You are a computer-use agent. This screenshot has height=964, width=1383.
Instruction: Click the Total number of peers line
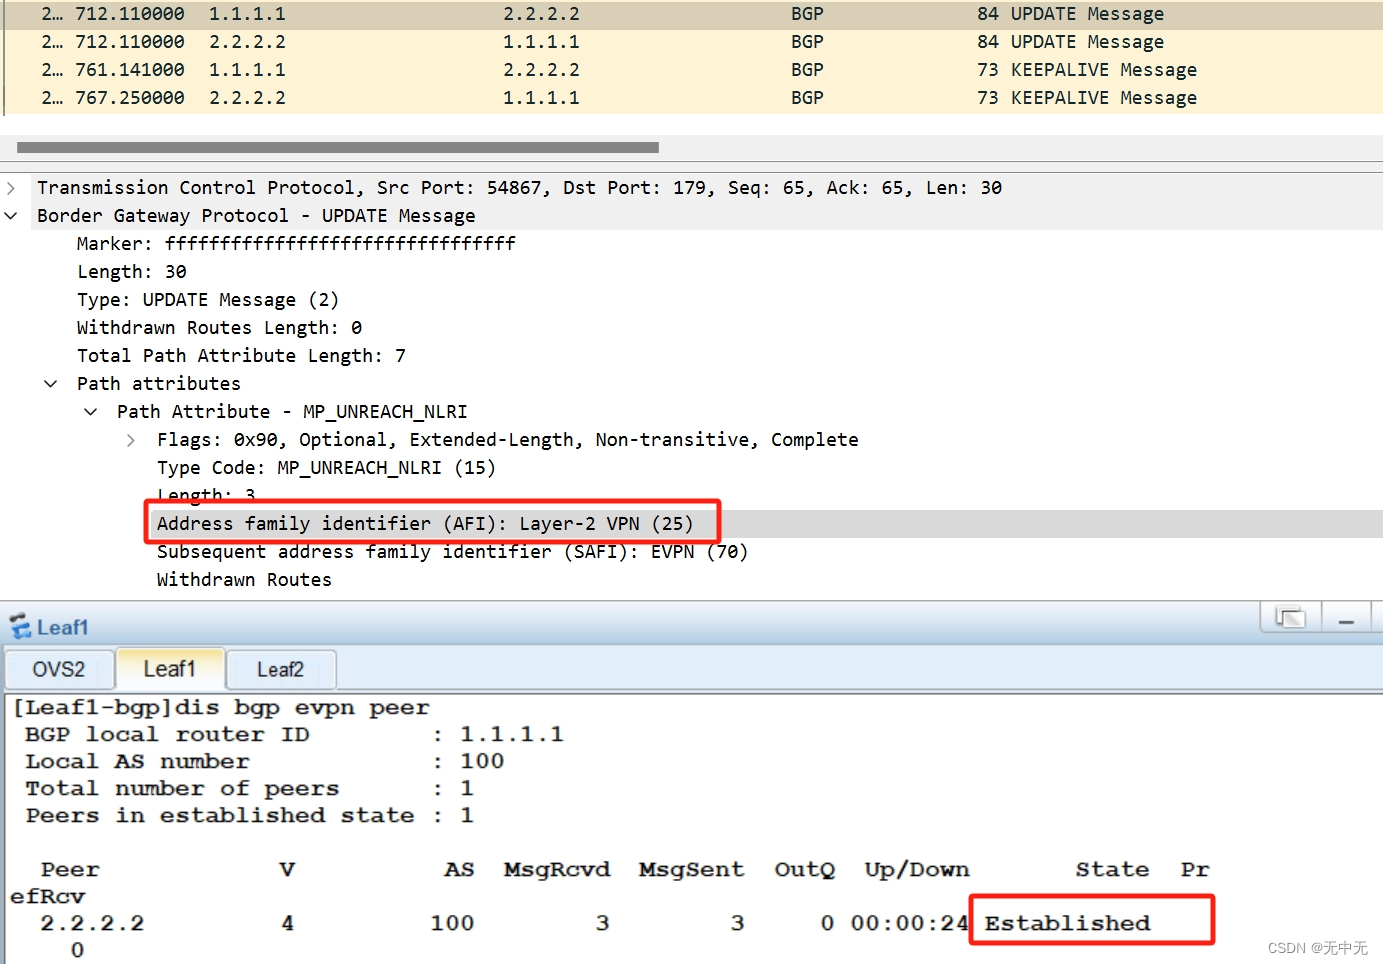[x=249, y=788]
